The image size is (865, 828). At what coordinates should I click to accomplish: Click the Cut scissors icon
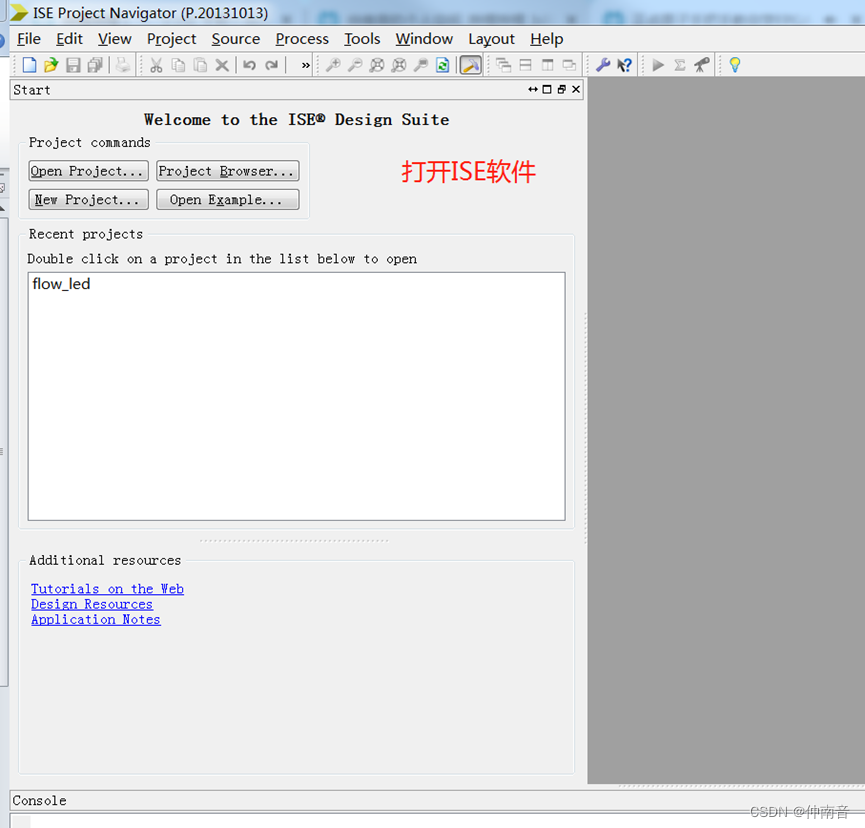(156, 65)
